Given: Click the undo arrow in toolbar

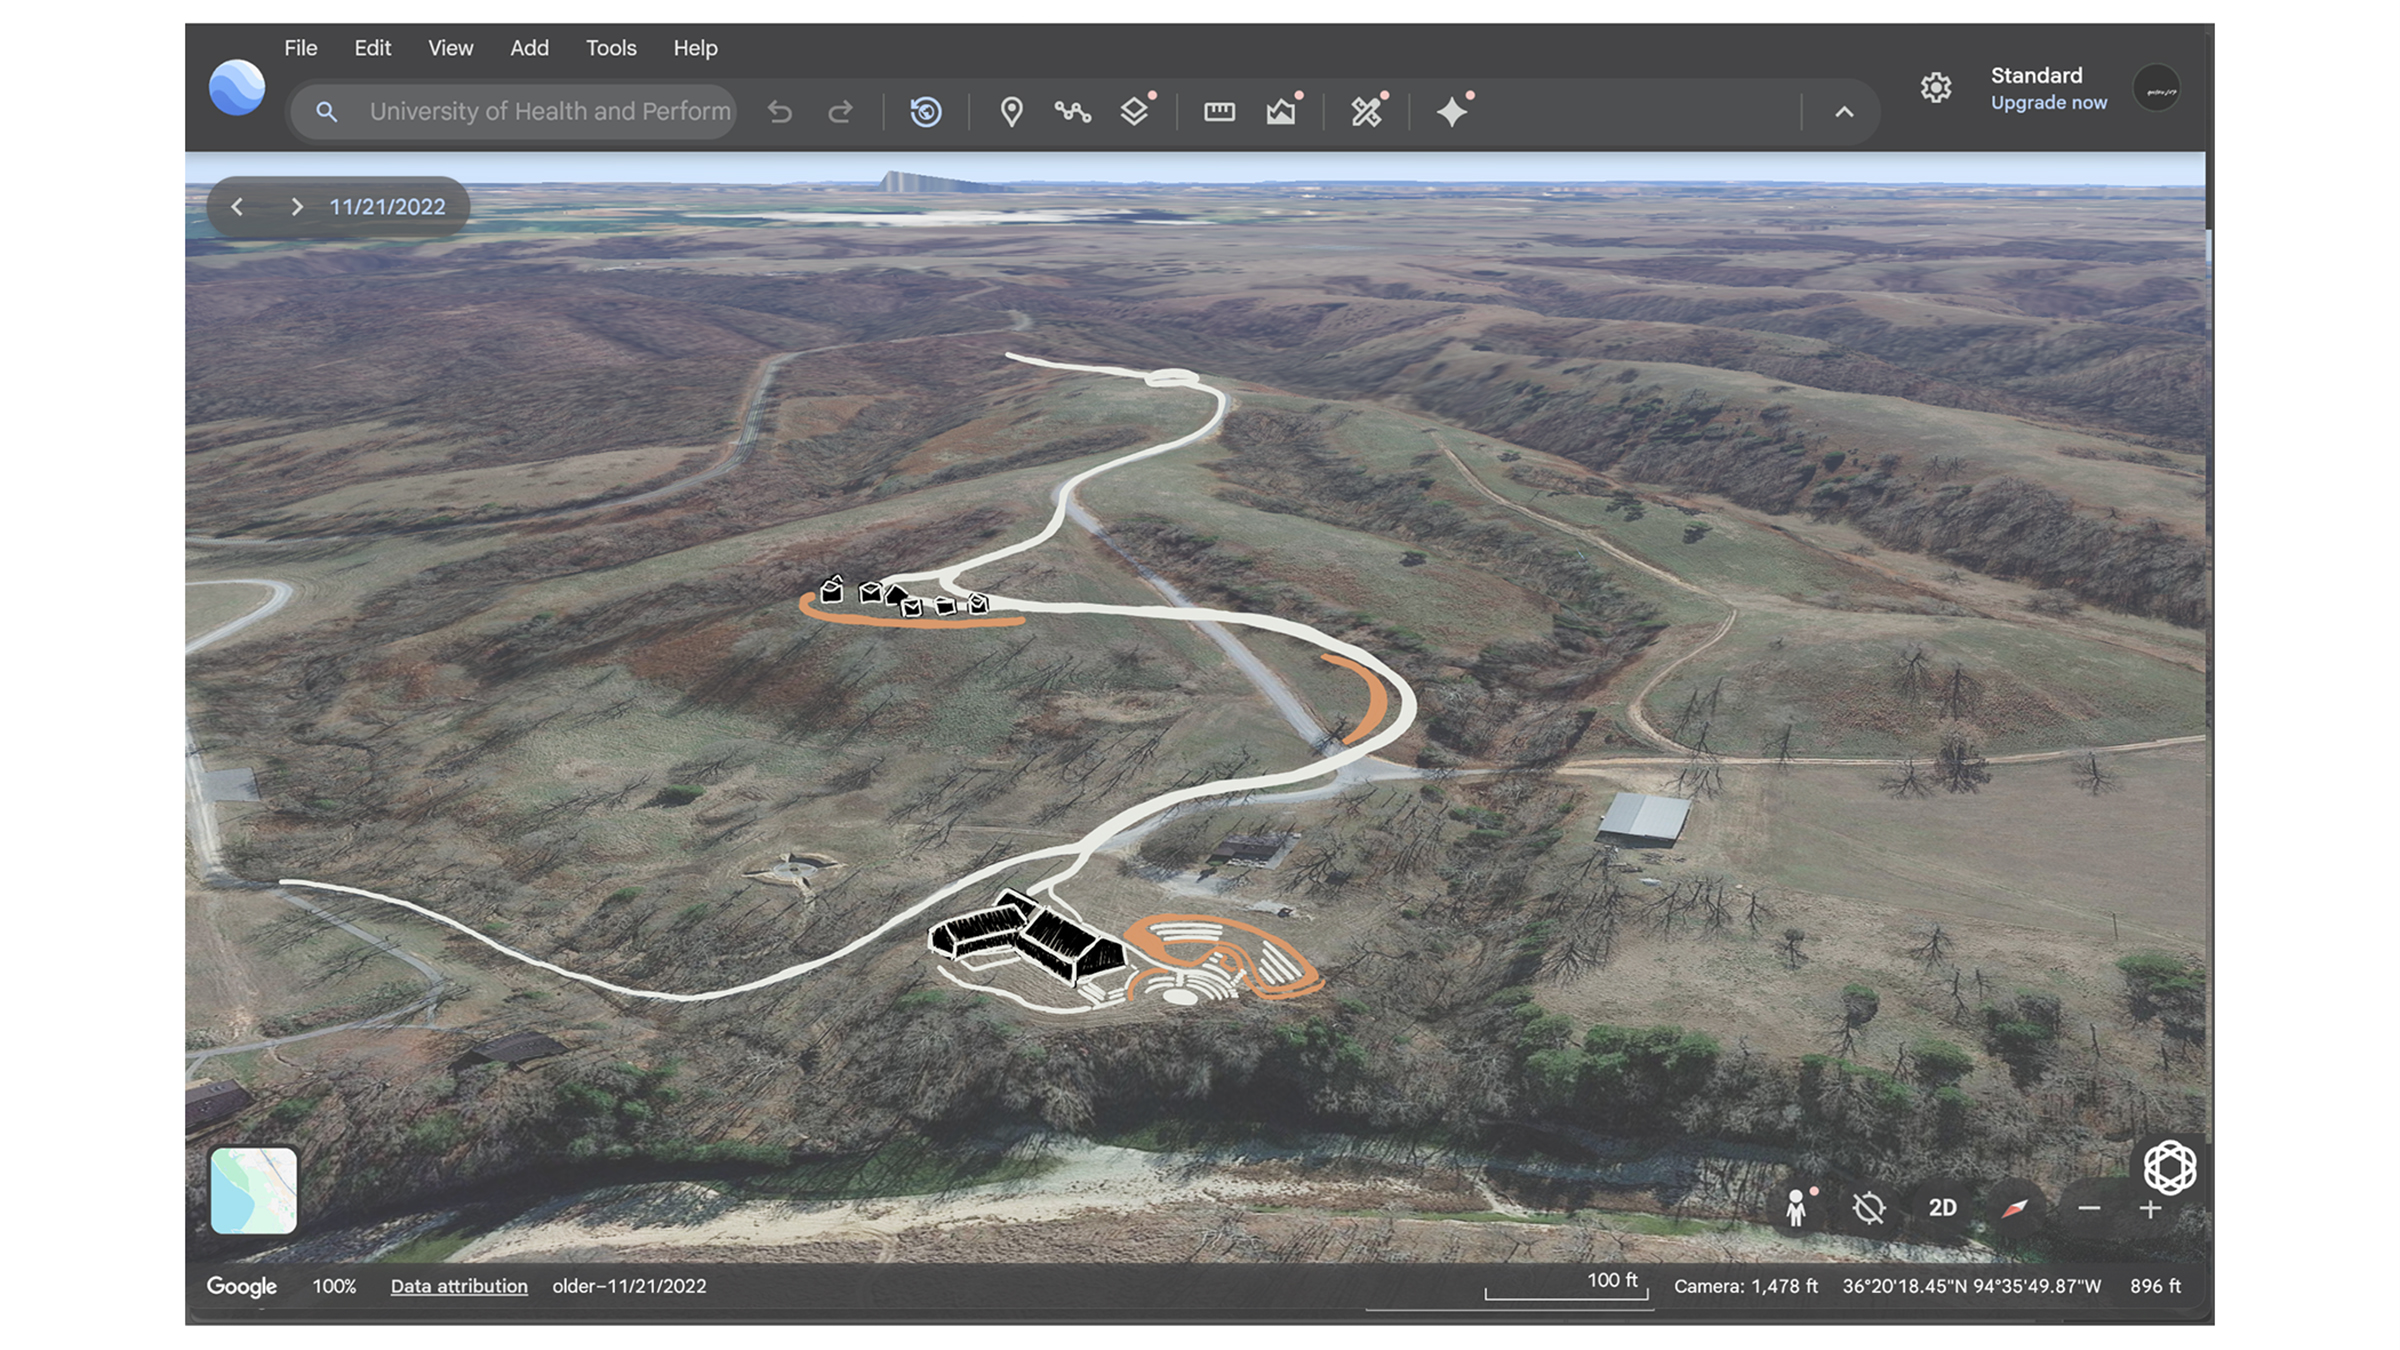Looking at the screenshot, I should (780, 112).
